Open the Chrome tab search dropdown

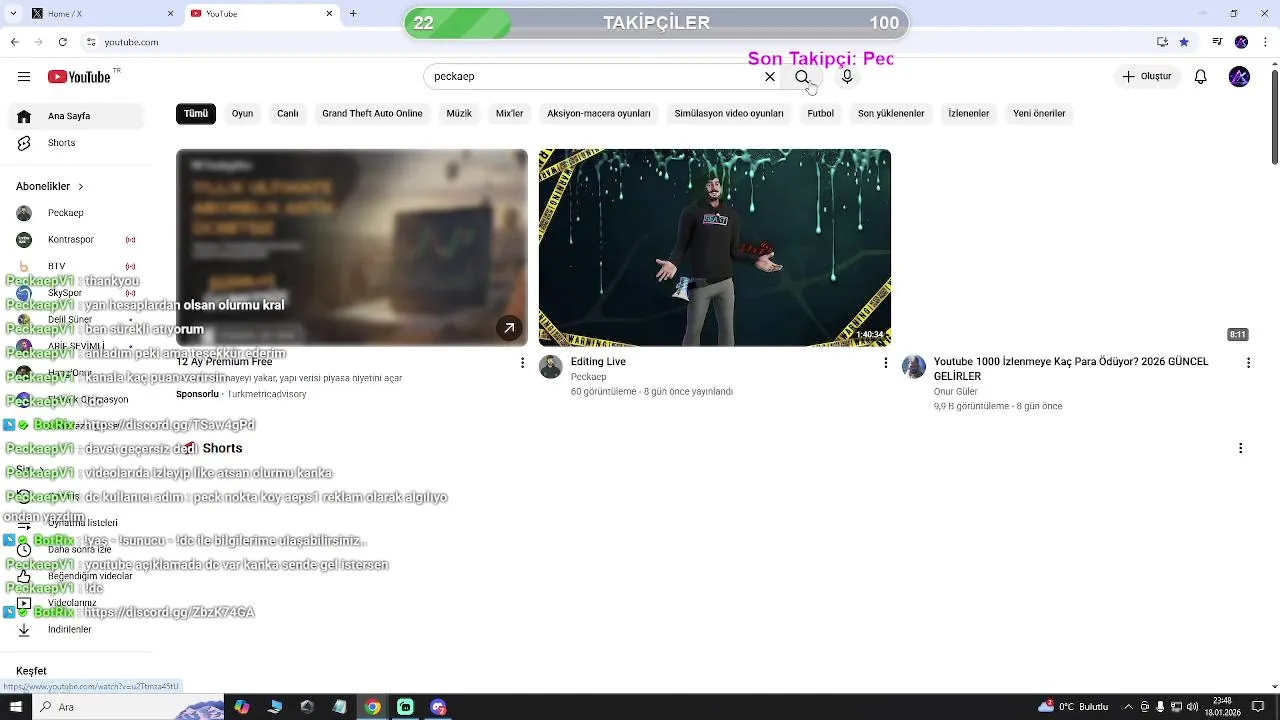[14, 14]
